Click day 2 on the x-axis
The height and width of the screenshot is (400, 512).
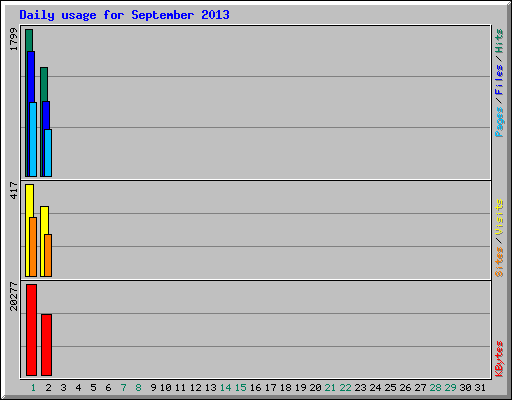point(48,388)
